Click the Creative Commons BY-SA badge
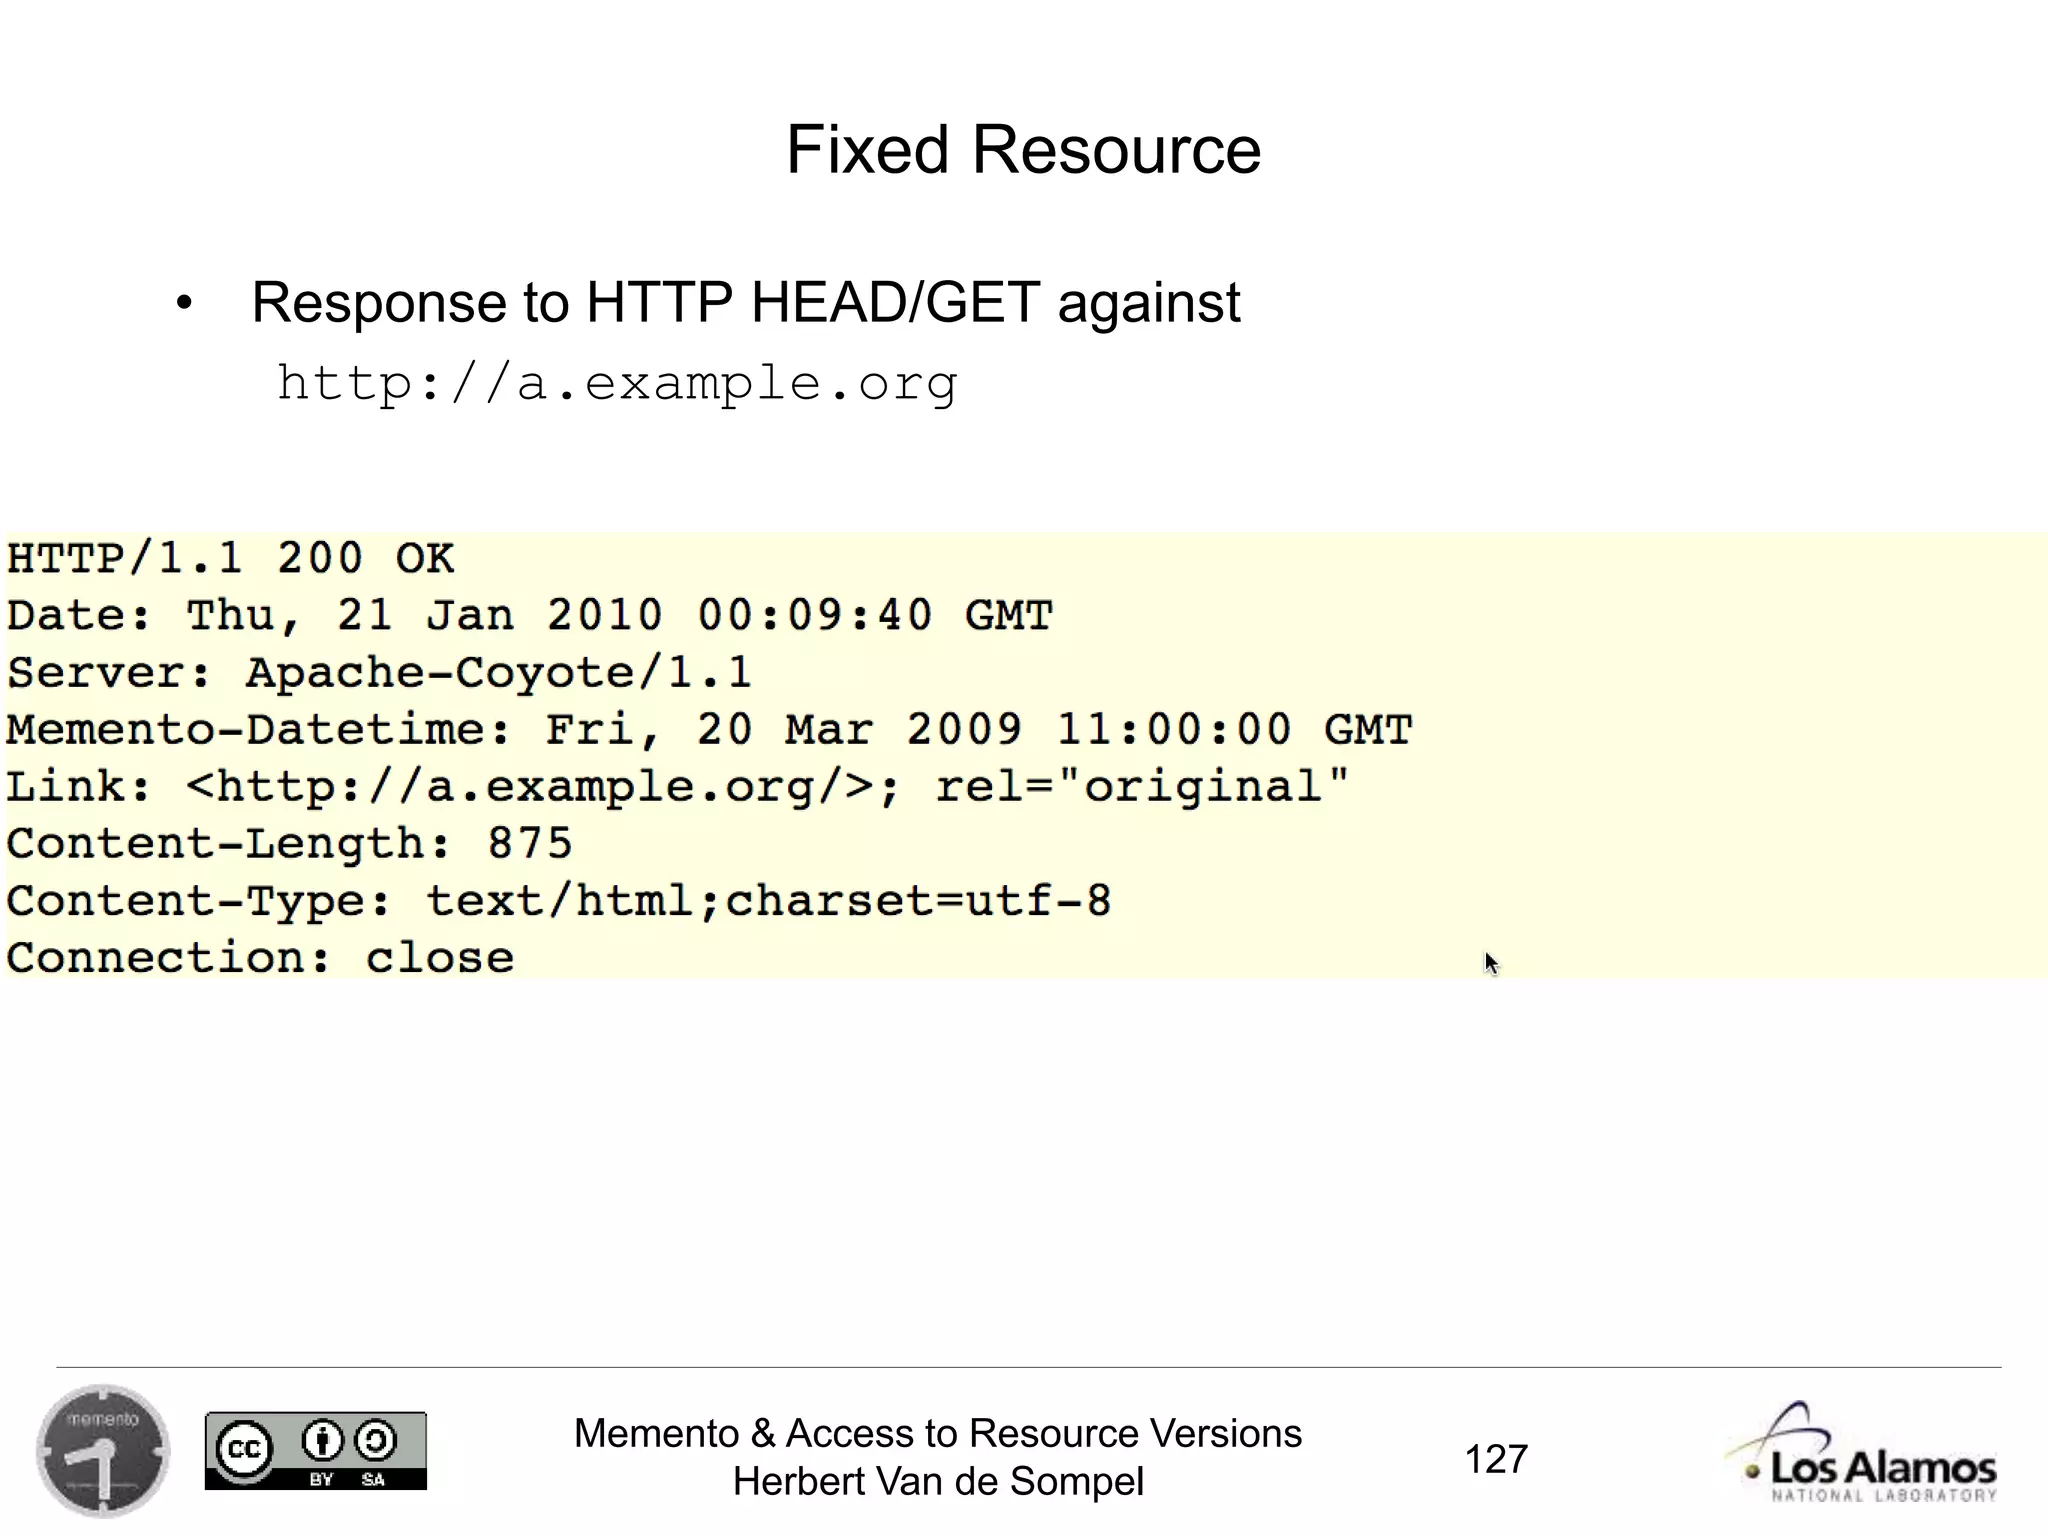 (x=316, y=1451)
